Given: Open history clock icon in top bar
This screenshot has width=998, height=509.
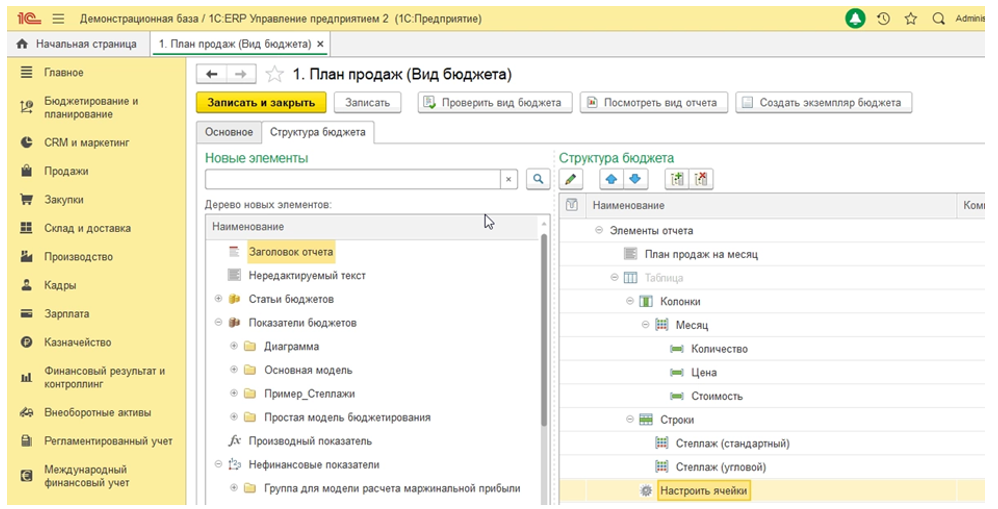Looking at the screenshot, I should (x=883, y=18).
